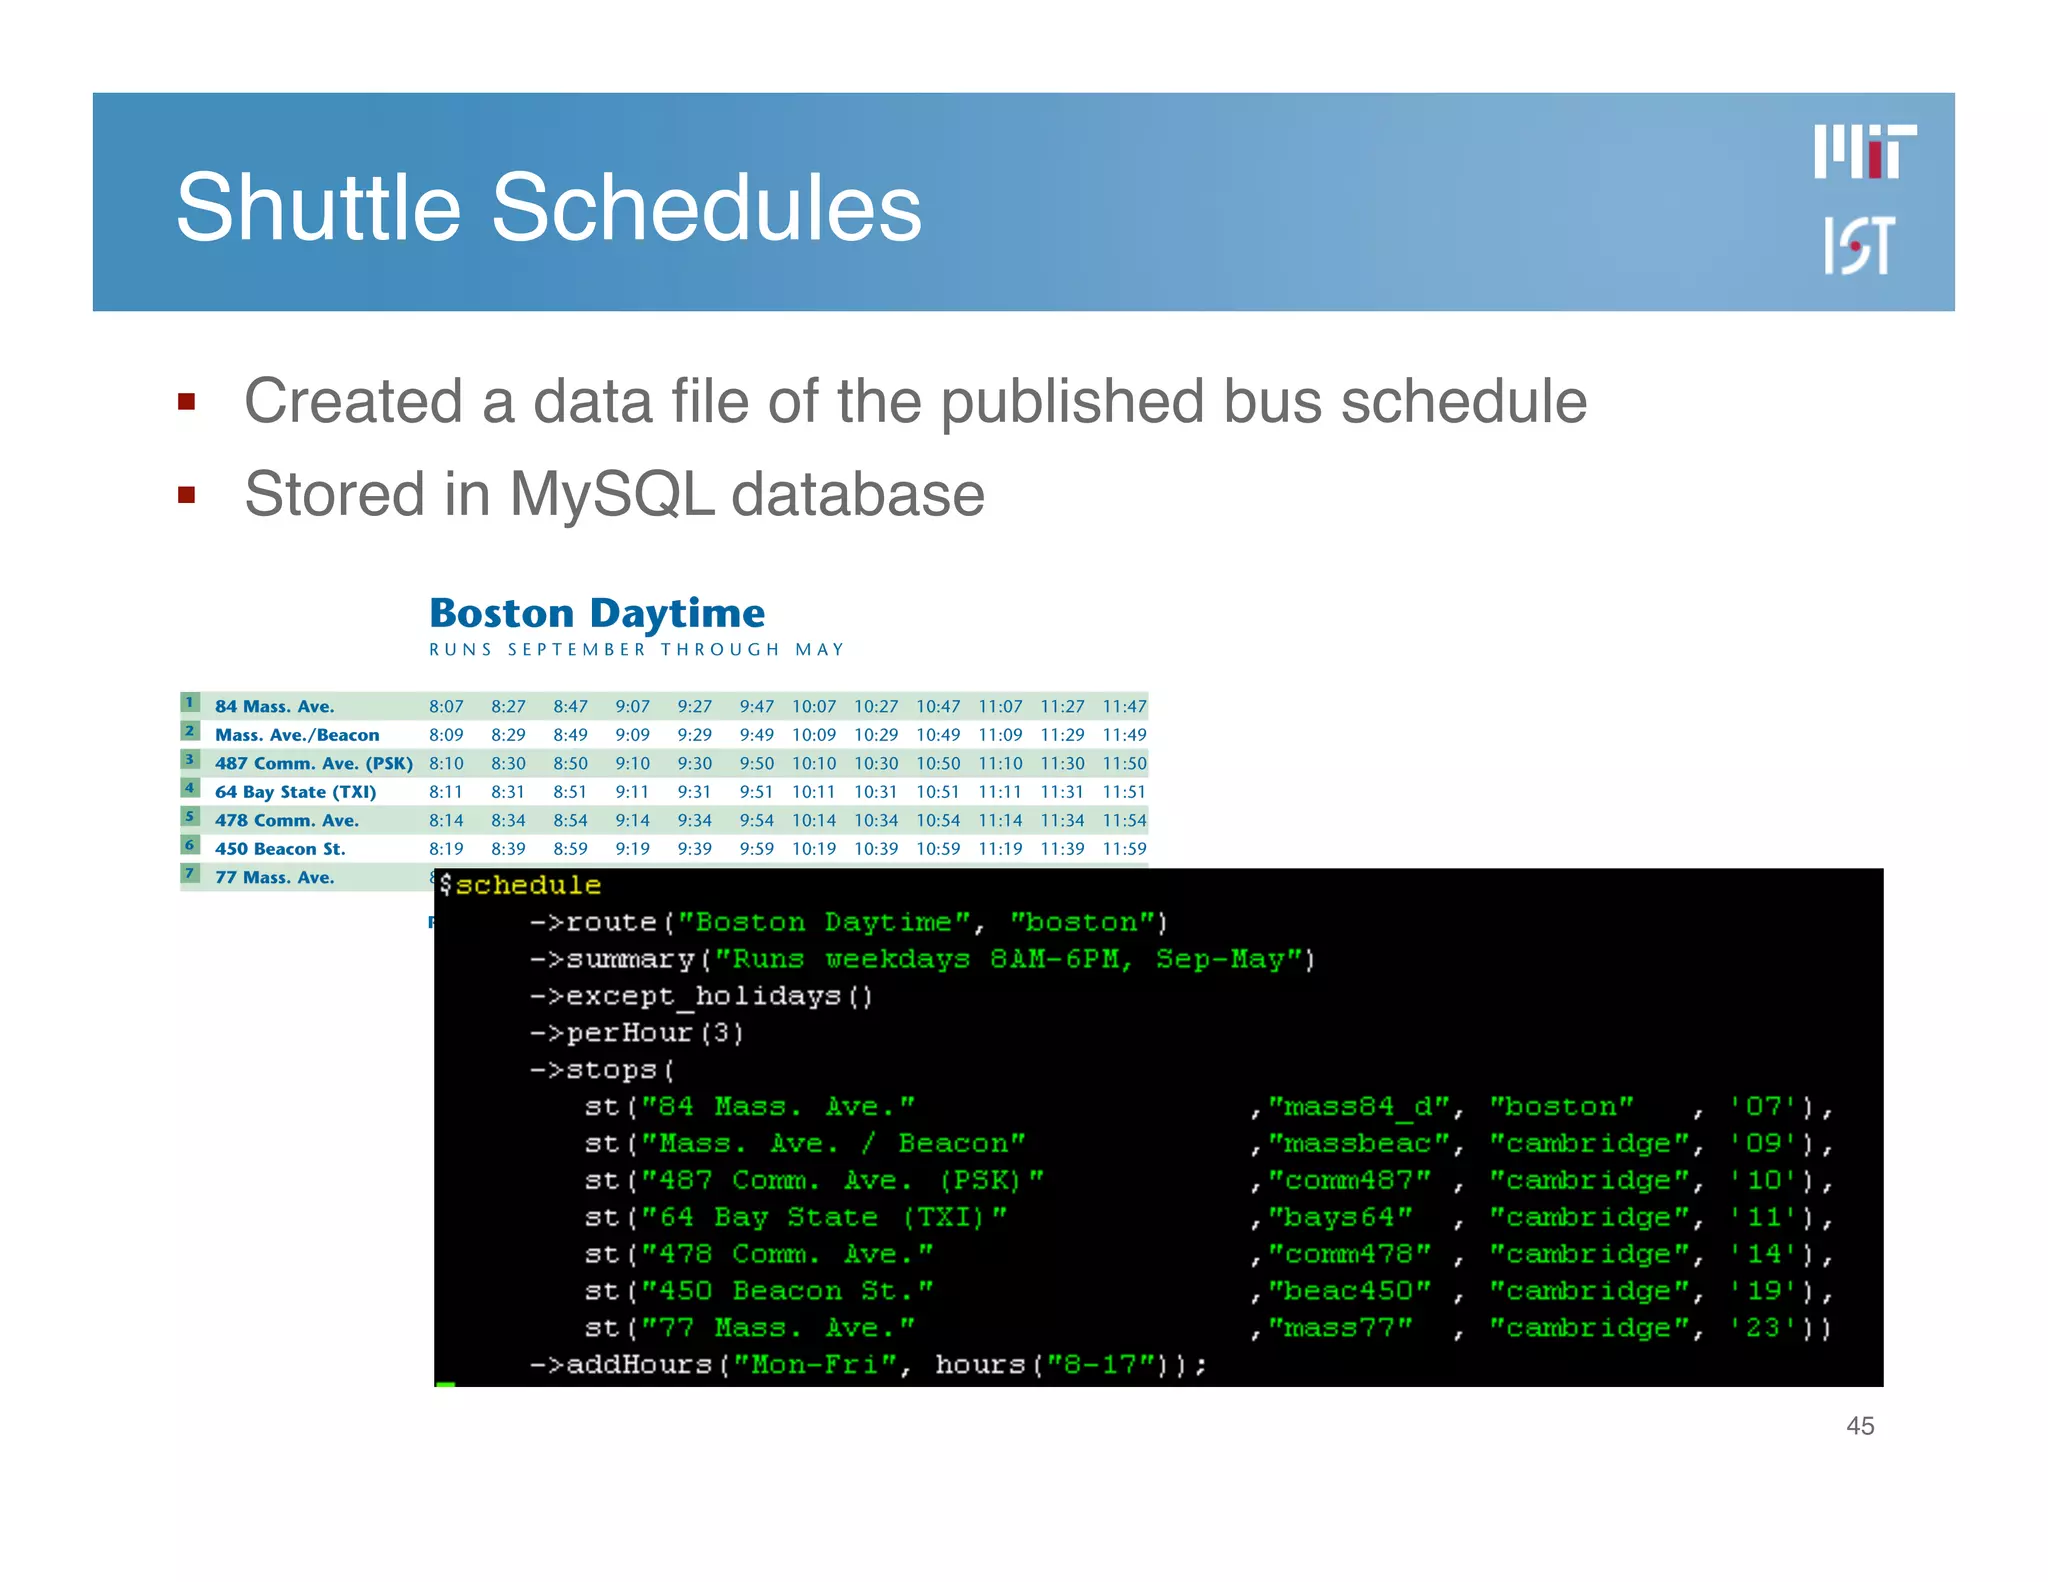2048x1582 pixels.
Task: Click '64 Bay State (TXI)' stop name
Action: (x=295, y=792)
